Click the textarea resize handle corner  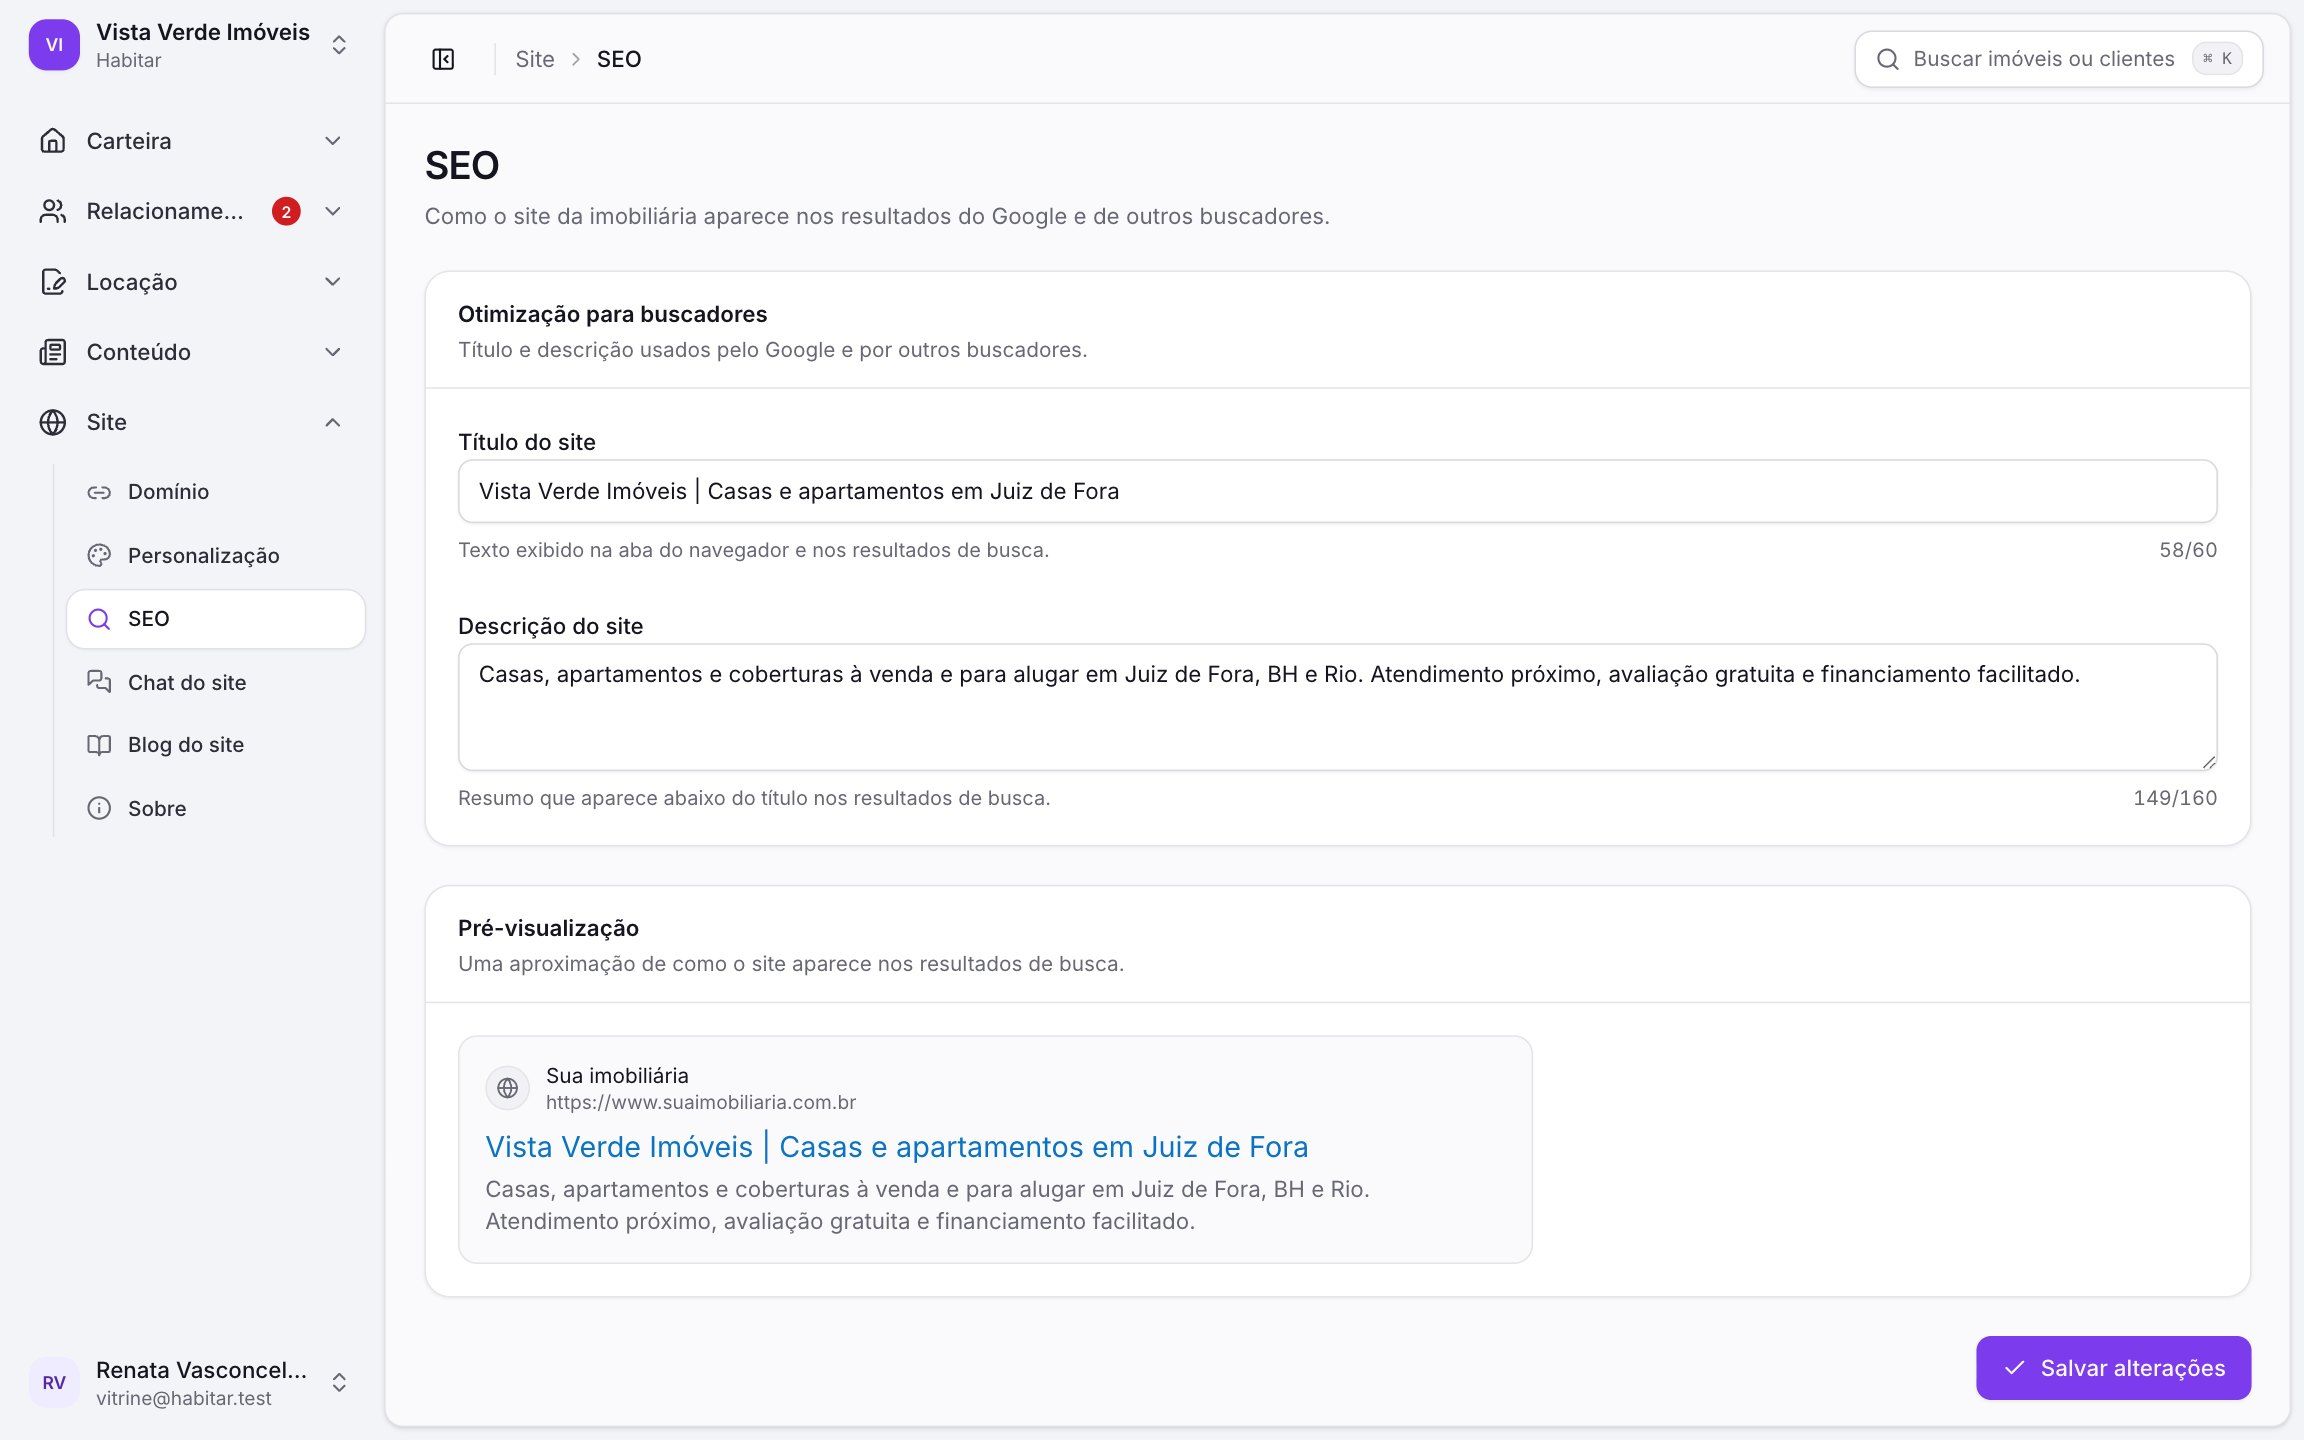tap(2208, 761)
